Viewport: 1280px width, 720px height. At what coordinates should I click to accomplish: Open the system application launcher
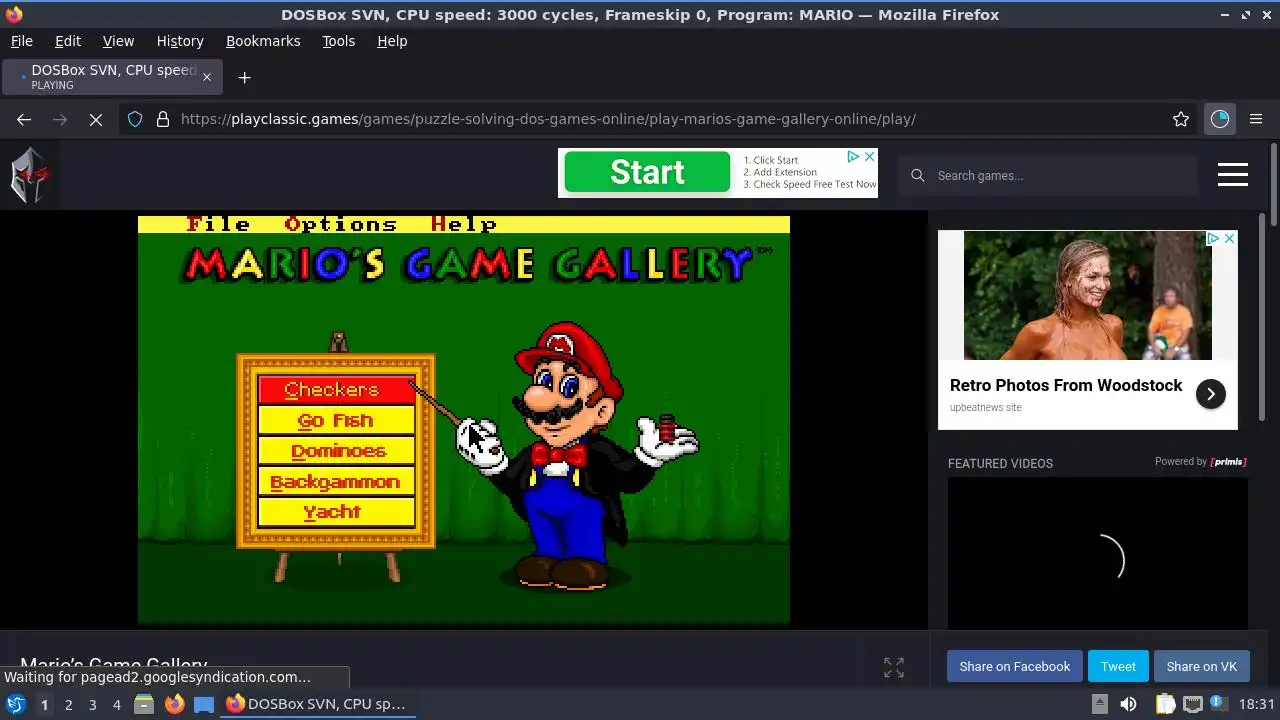tap(15, 704)
